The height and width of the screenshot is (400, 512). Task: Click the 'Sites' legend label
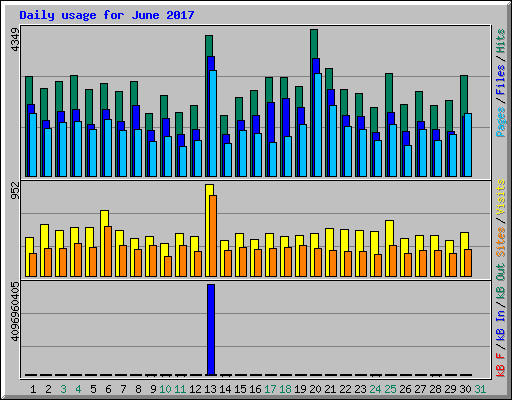[x=500, y=242]
